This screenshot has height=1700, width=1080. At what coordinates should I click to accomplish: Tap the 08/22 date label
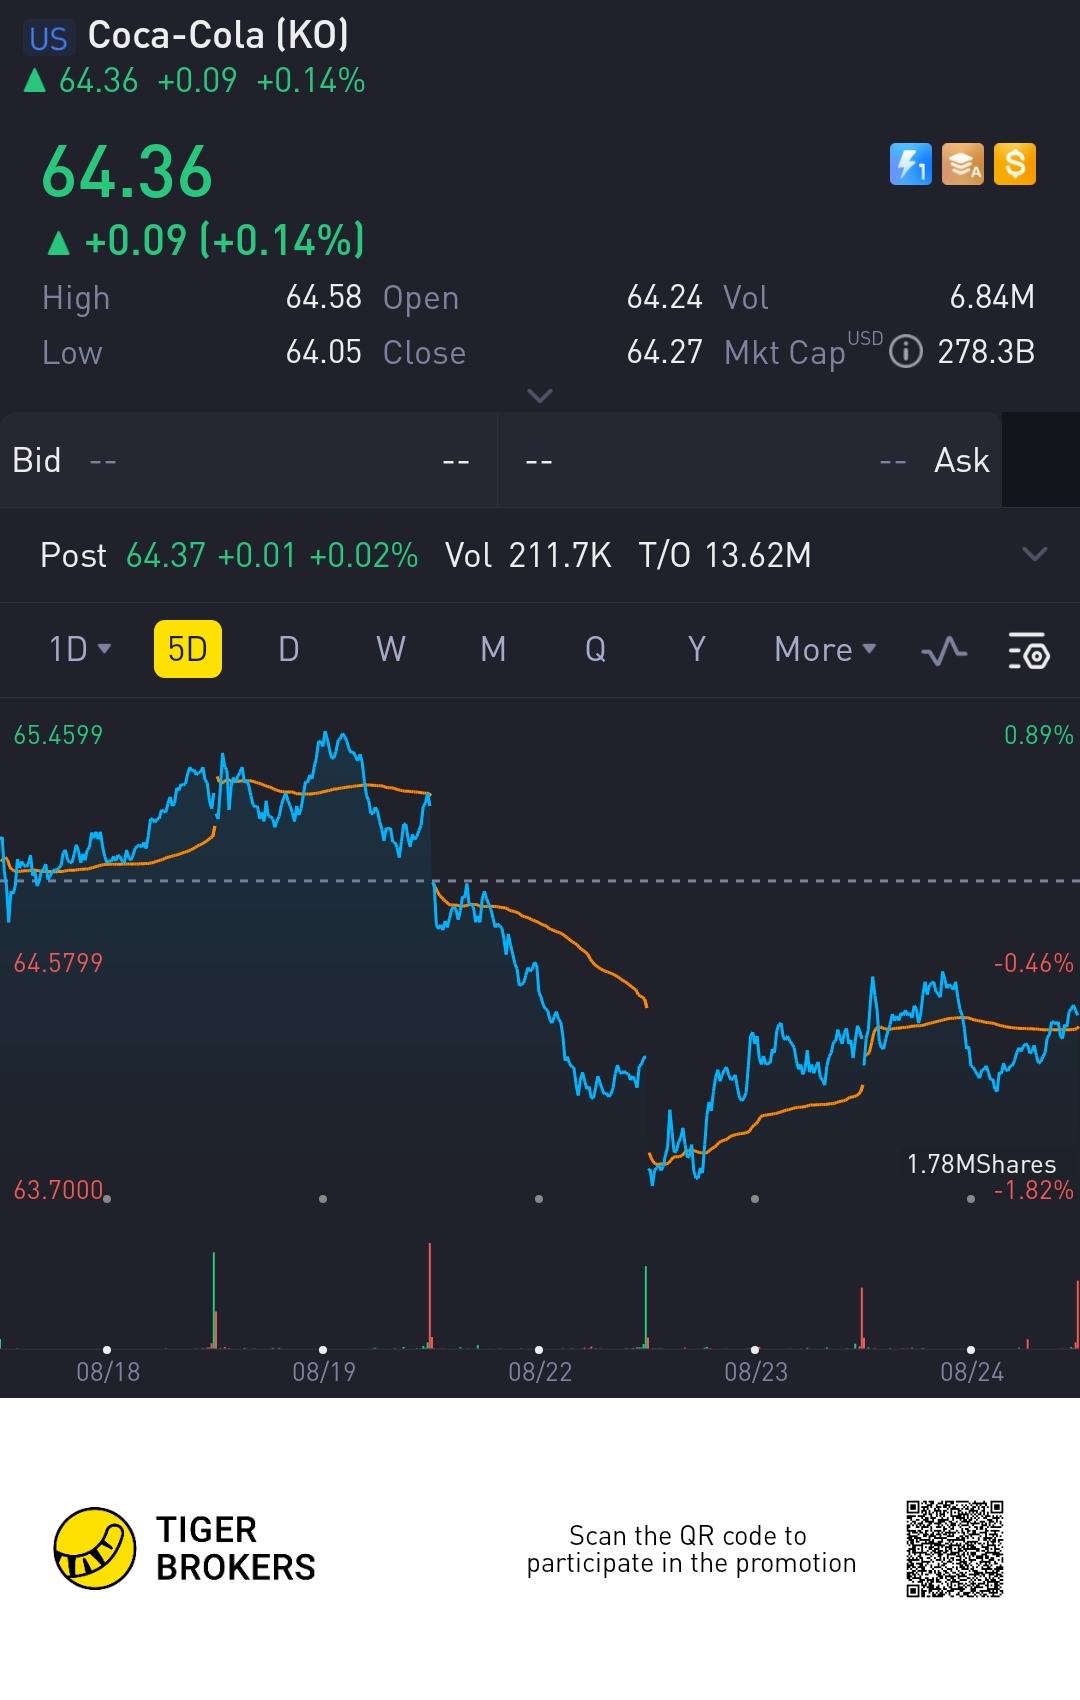coord(540,1372)
